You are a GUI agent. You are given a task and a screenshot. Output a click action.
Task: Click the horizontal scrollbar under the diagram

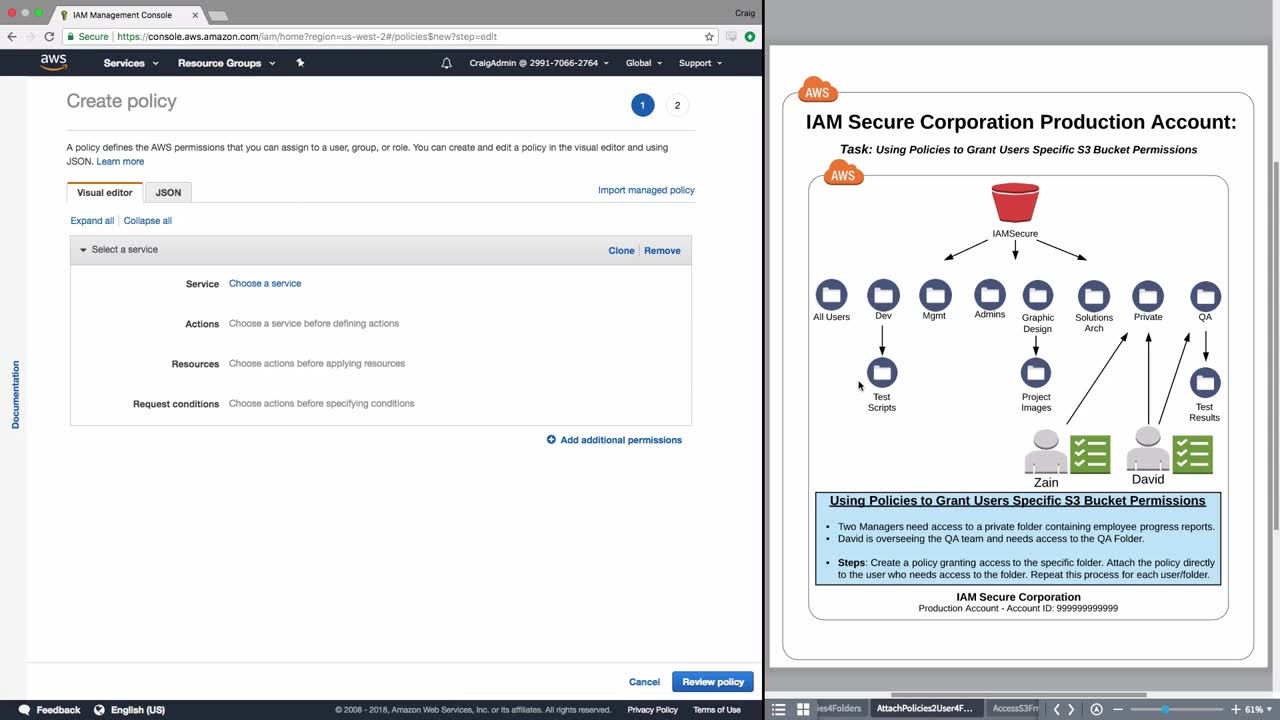[1018, 694]
